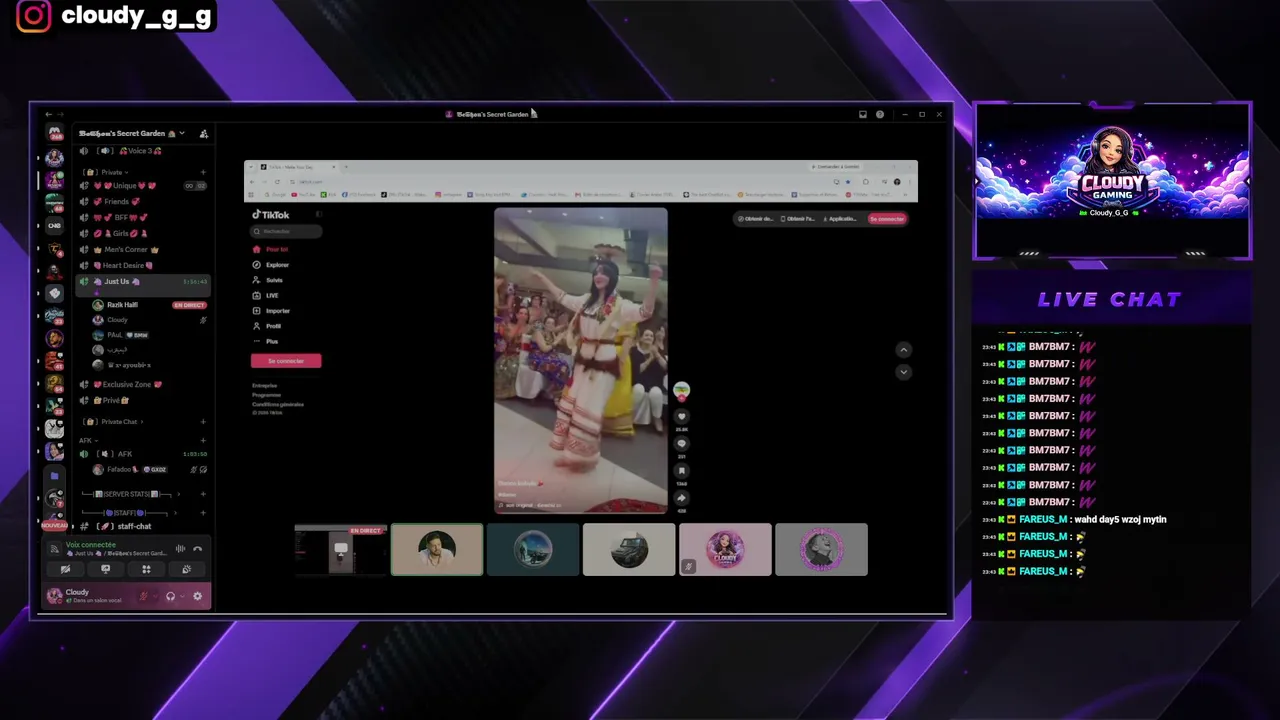Add channel to Private Chat category
The image size is (1280, 720).
[x=203, y=422]
